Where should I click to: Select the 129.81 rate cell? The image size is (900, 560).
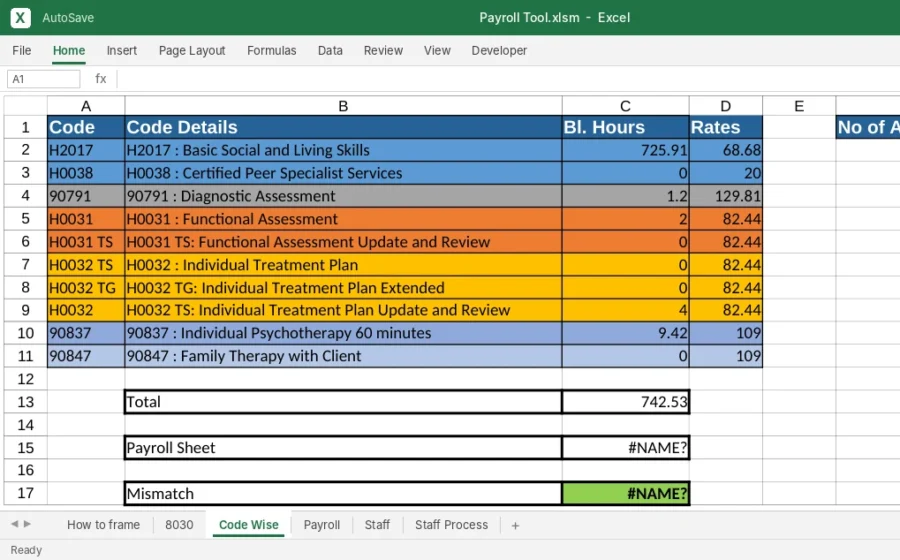(x=726, y=196)
